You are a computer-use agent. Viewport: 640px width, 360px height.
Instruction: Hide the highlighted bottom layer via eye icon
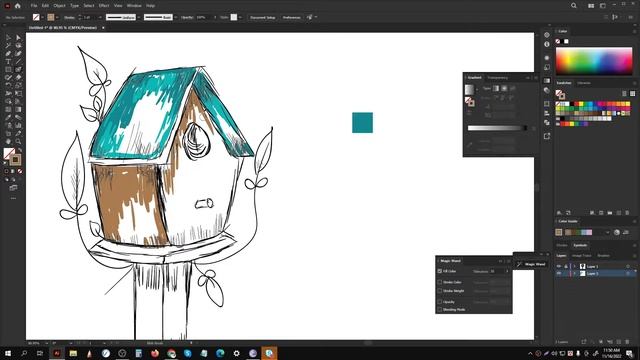coord(559,273)
